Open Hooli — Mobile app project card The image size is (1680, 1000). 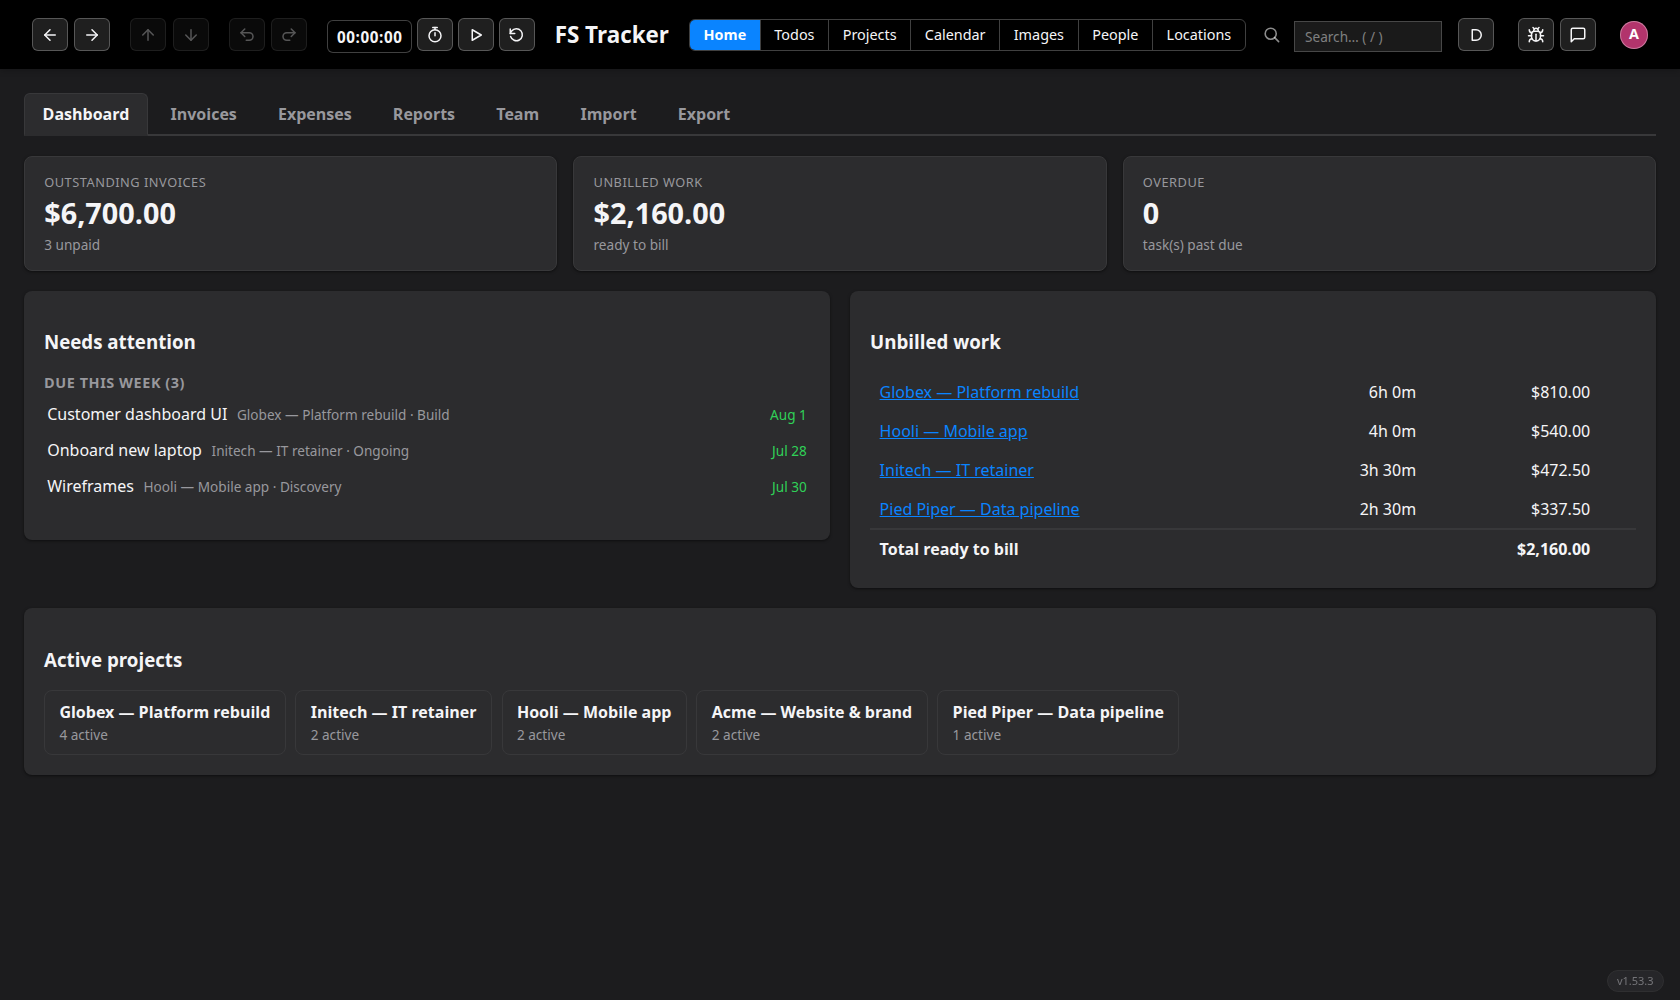[594, 722]
